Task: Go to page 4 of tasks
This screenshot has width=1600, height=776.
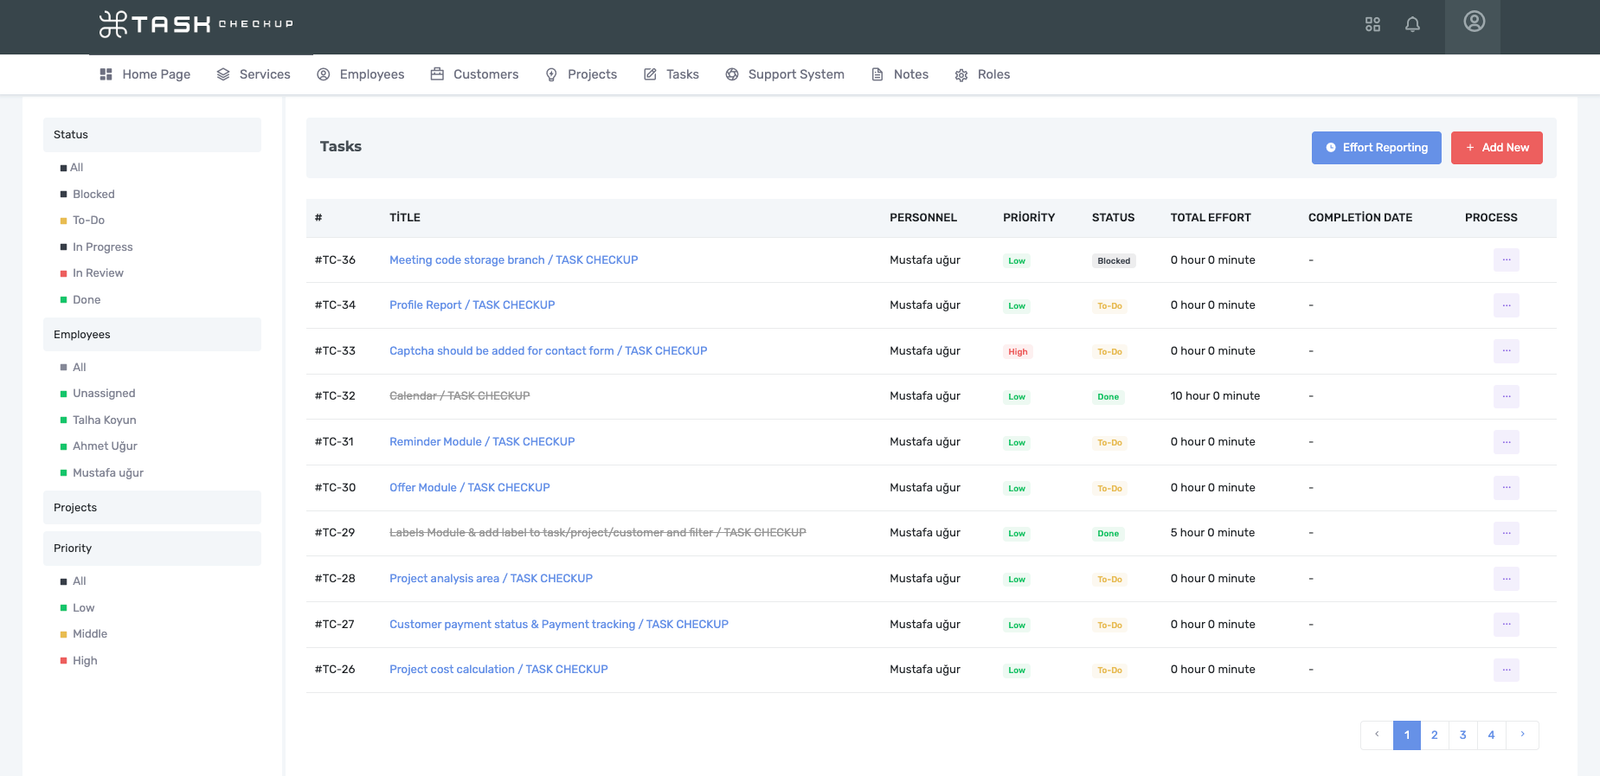Action: click(x=1491, y=735)
